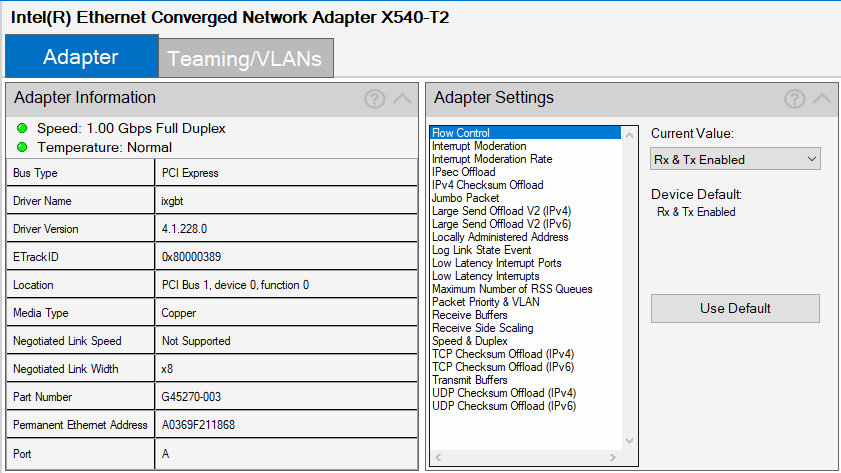Click settings list scroll left arrow
This screenshot has height=473, width=841.
tap(438, 457)
